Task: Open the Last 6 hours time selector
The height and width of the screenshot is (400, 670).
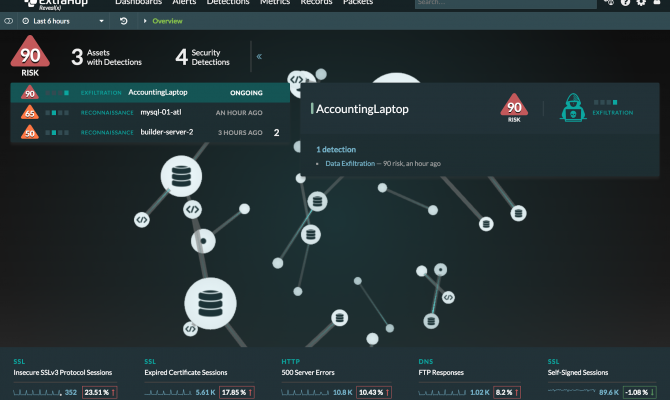Action: point(63,21)
